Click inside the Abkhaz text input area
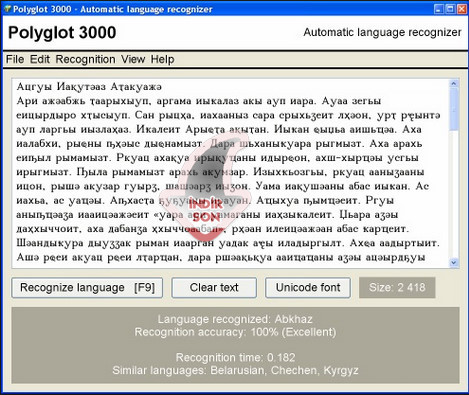Viewport: 469px width, 395px height. click(x=231, y=173)
